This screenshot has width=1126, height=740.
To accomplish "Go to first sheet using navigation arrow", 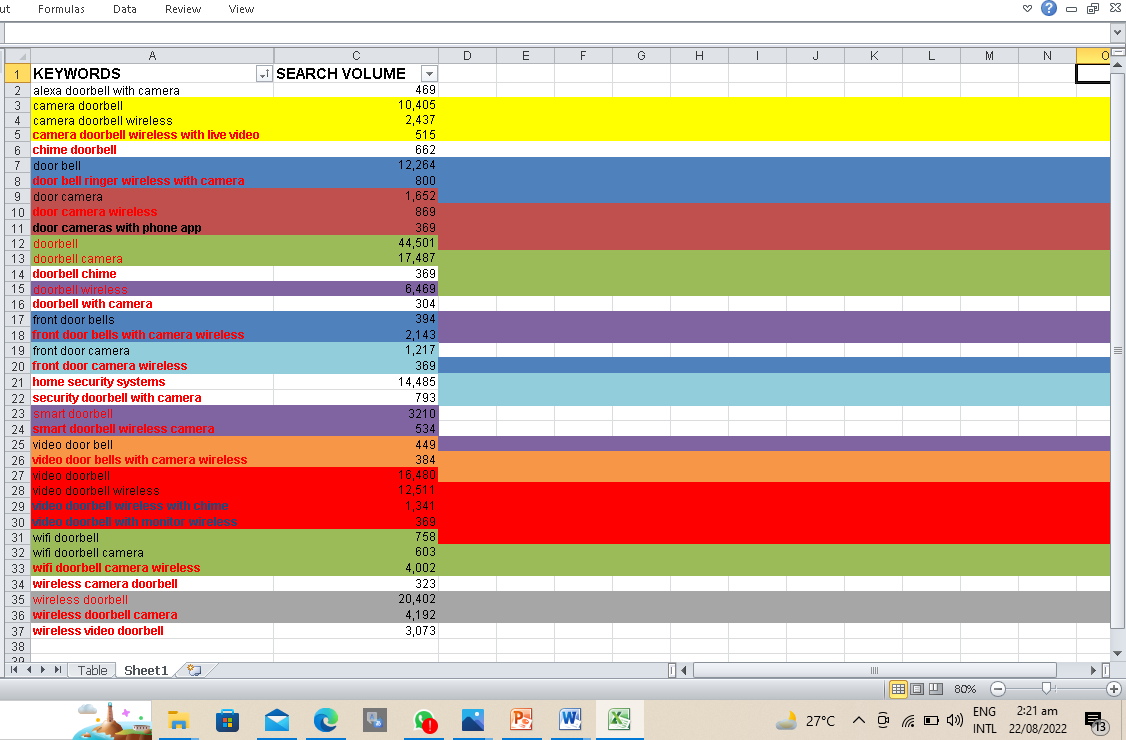I will point(13,670).
